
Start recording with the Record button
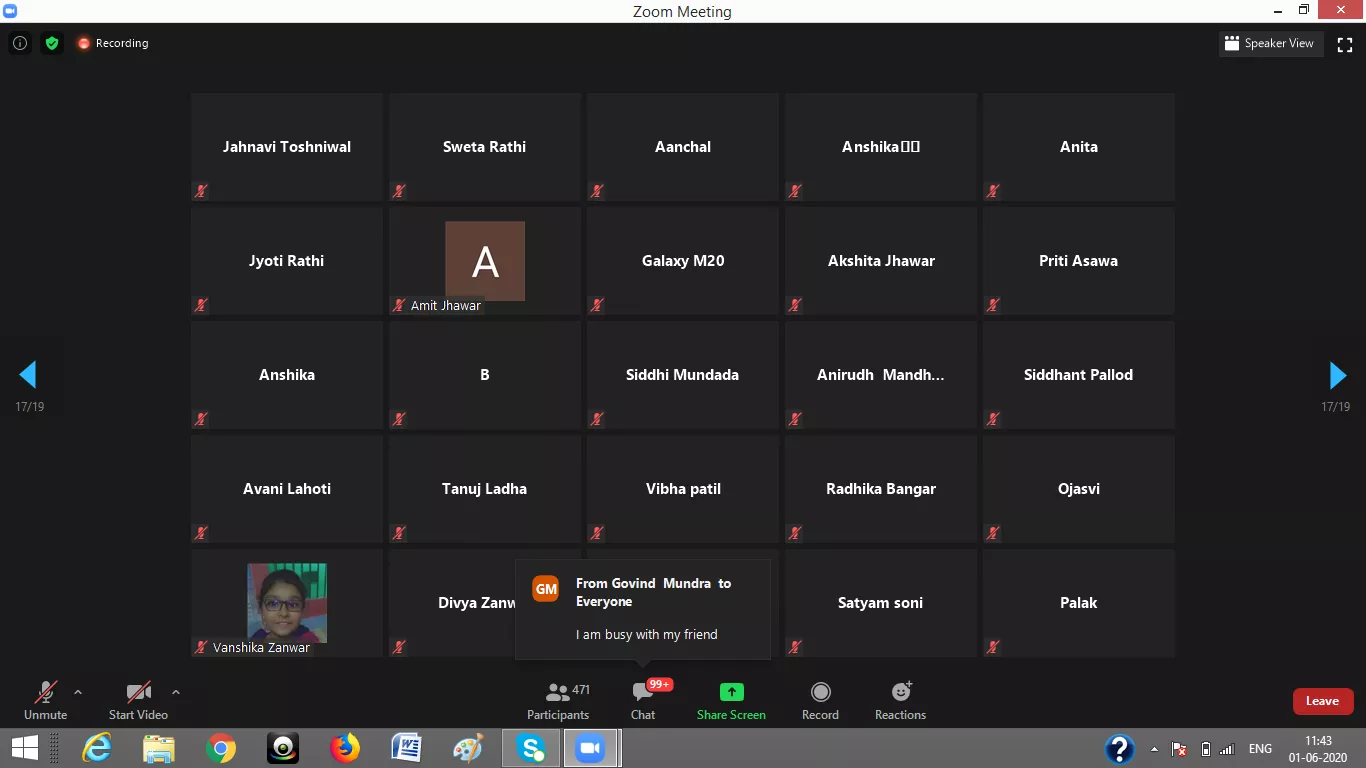(820, 700)
